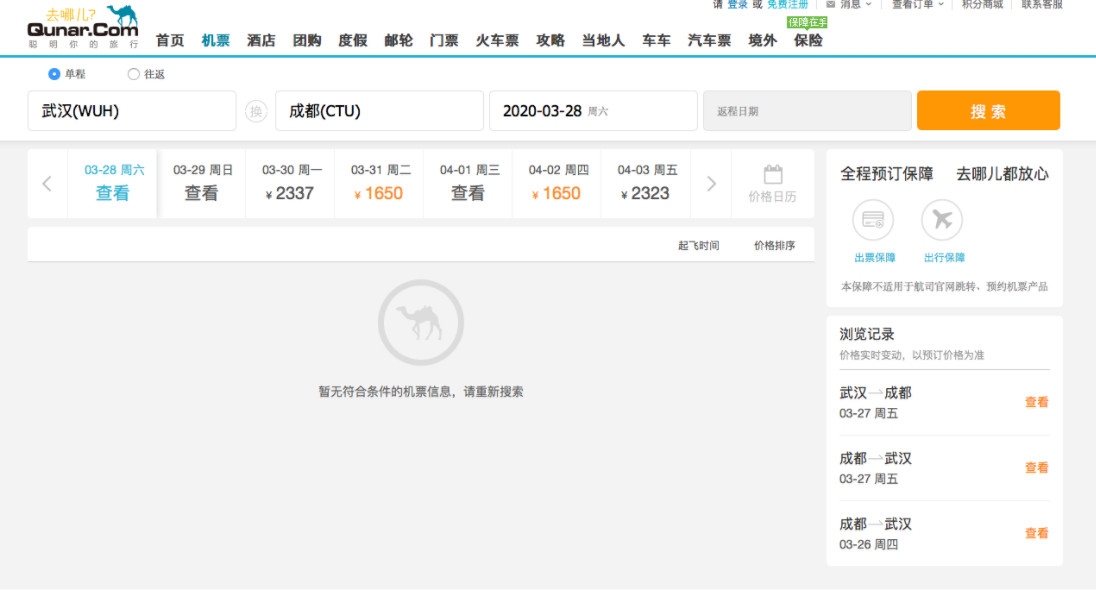The image size is (1096, 606).
Task: Click the ticketing guarantee icon
Action: [x=873, y=221]
